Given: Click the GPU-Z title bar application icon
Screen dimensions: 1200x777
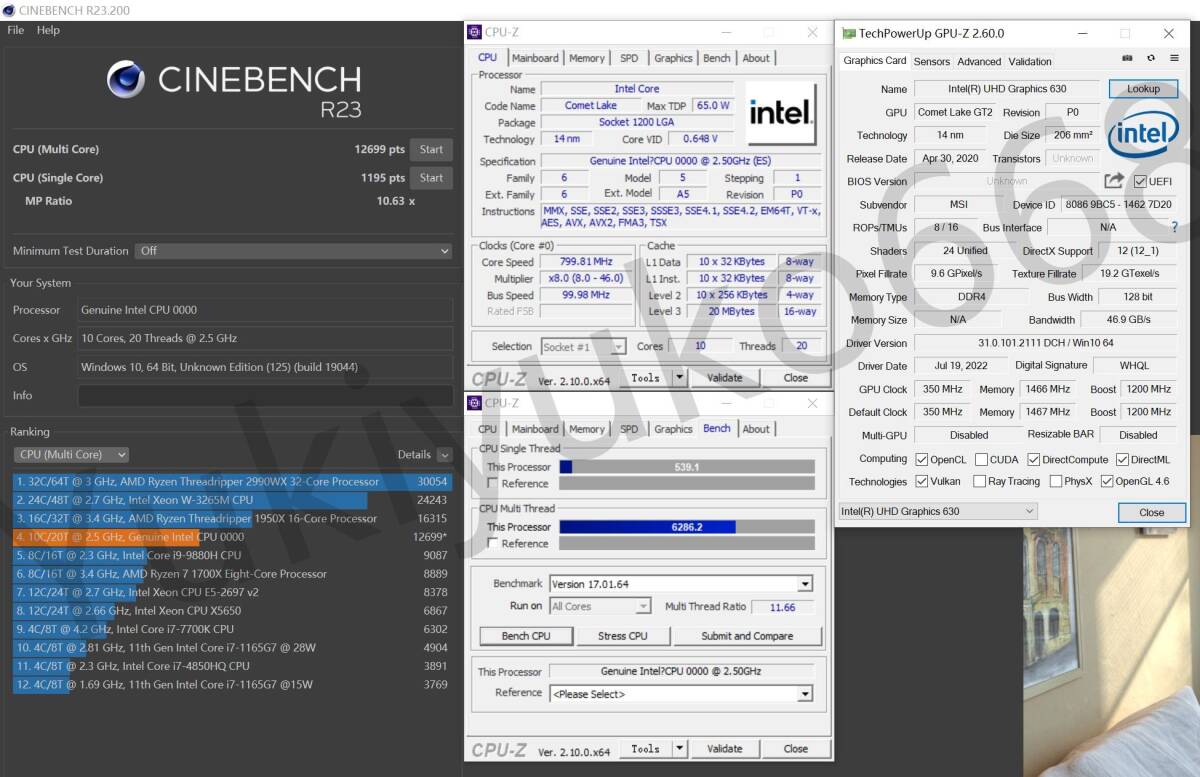Looking at the screenshot, I should click(848, 33).
